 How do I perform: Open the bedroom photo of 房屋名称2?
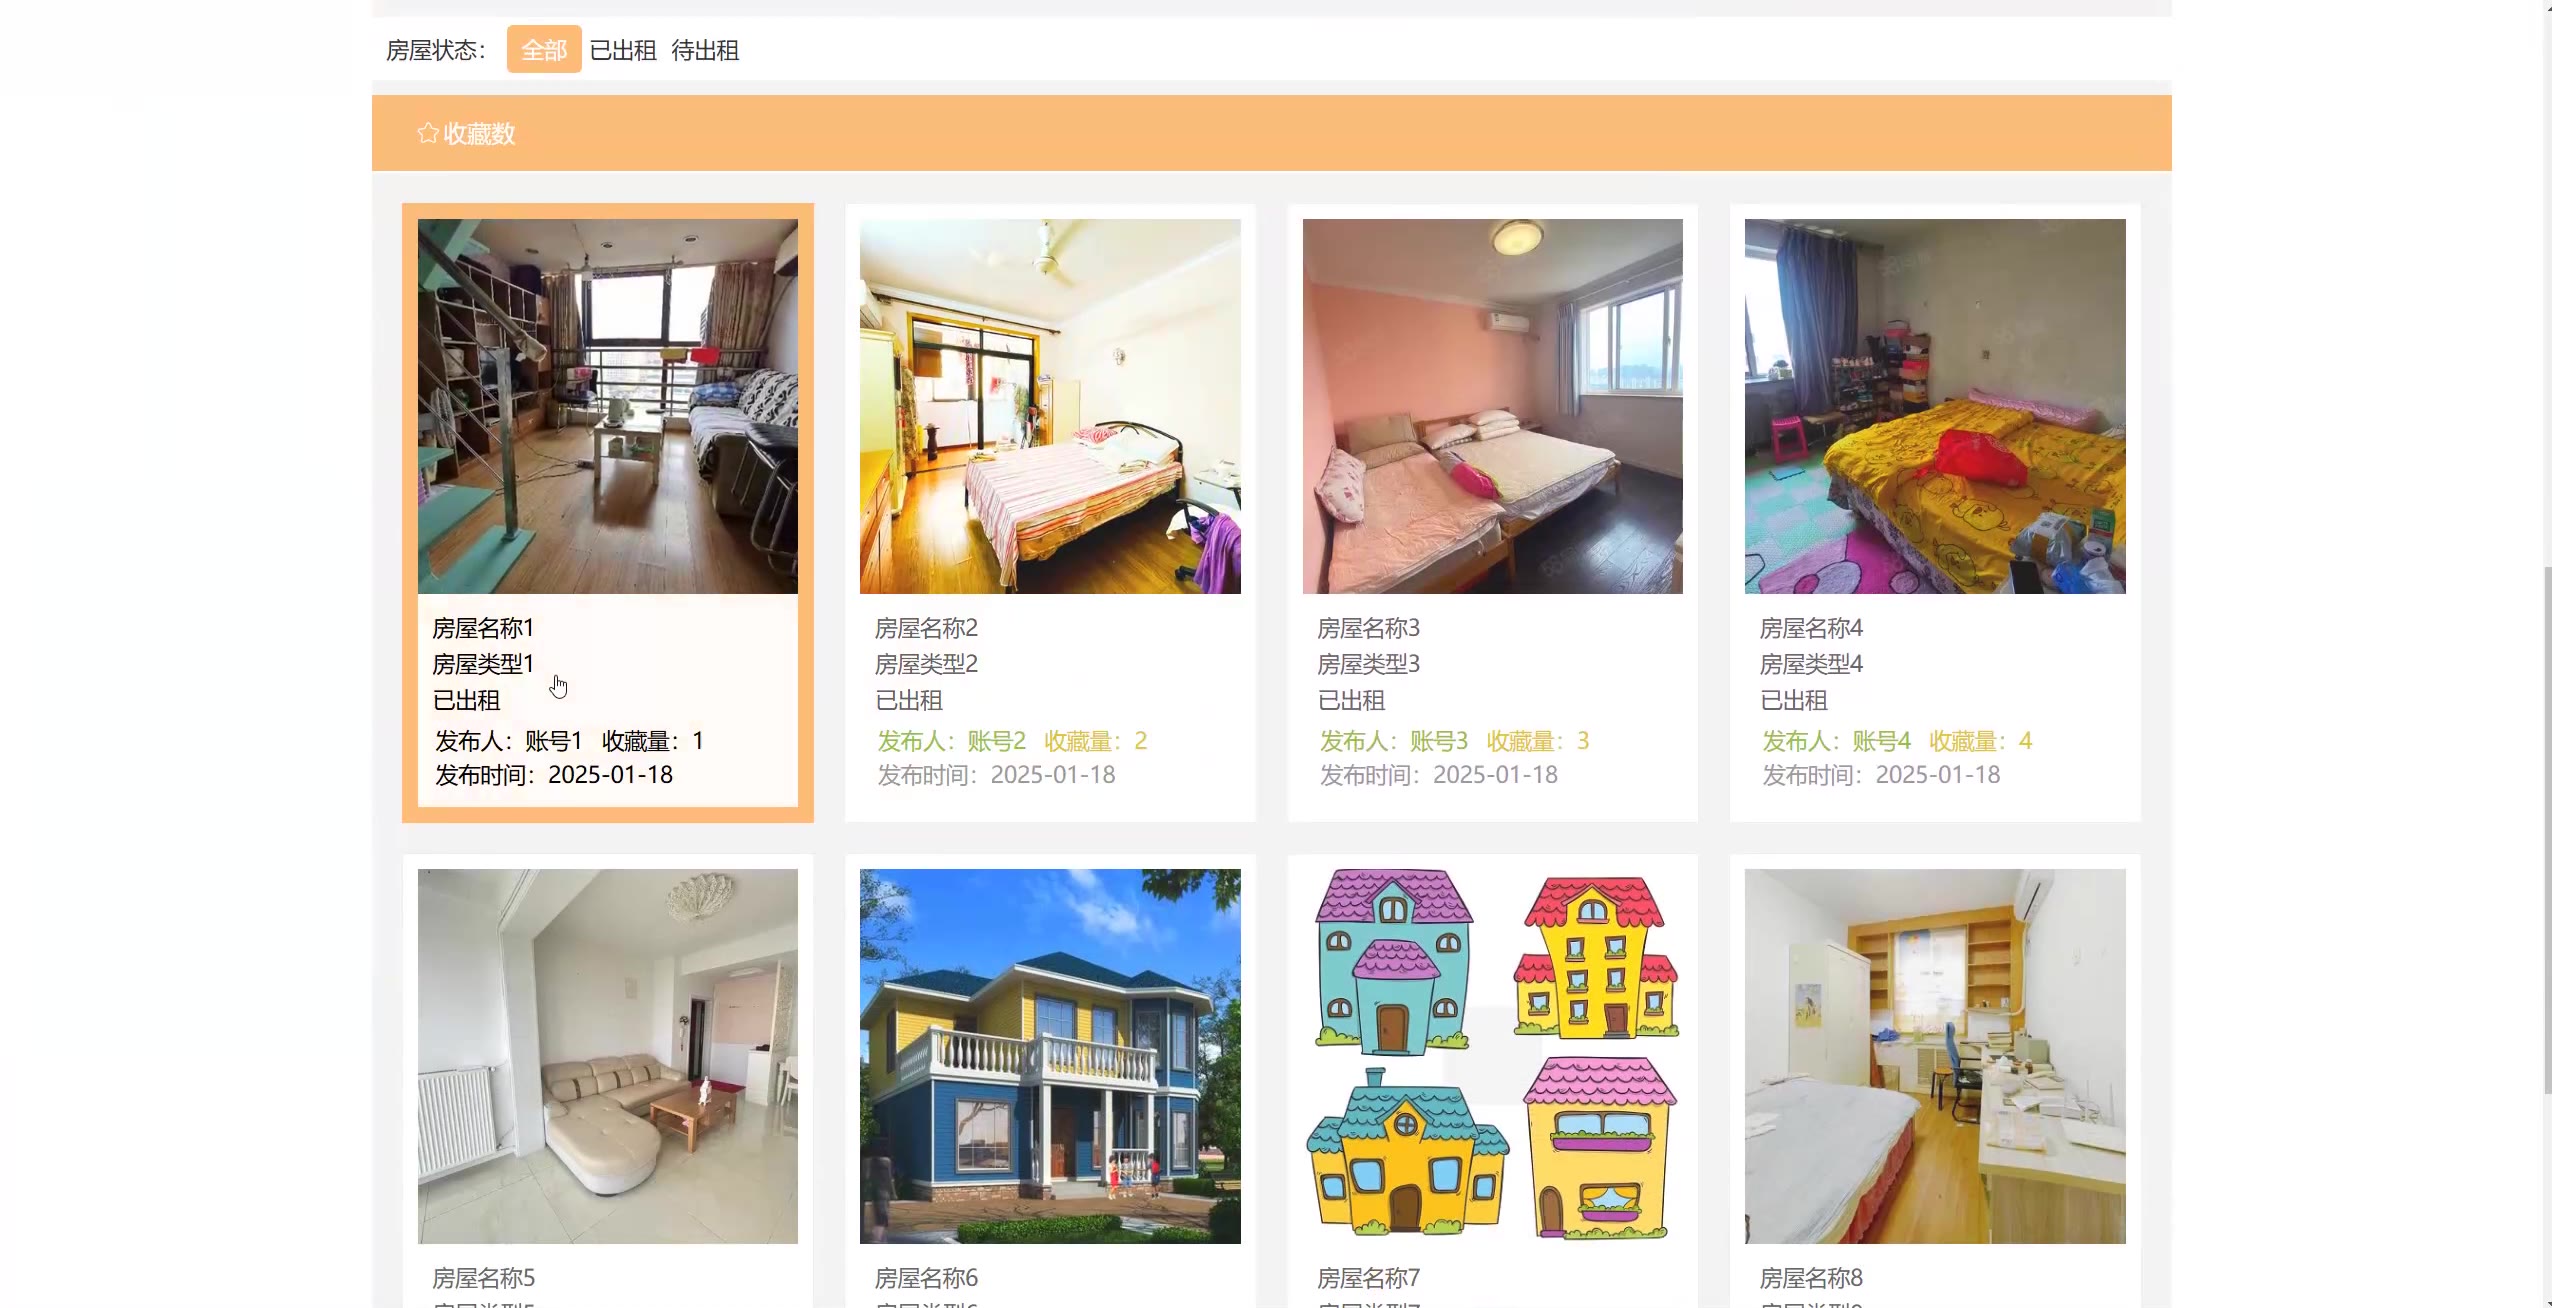tap(1050, 406)
